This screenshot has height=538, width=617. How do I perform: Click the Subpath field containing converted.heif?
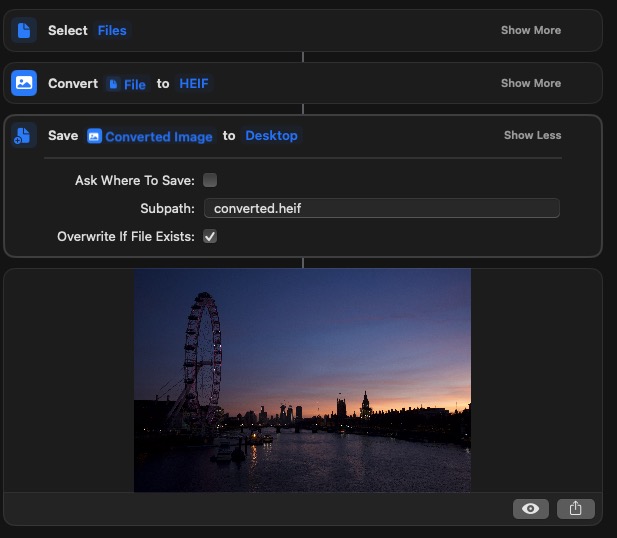coord(381,208)
